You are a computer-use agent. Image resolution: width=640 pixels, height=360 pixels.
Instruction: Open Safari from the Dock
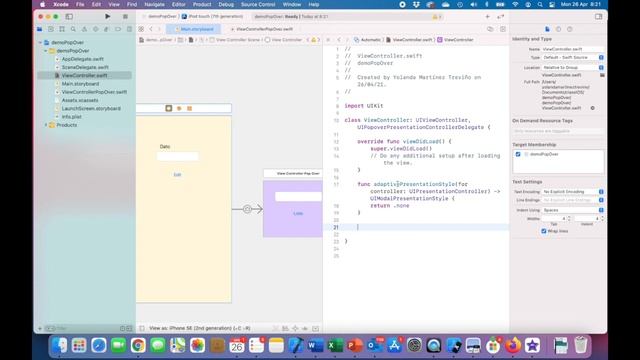click(x=99, y=346)
